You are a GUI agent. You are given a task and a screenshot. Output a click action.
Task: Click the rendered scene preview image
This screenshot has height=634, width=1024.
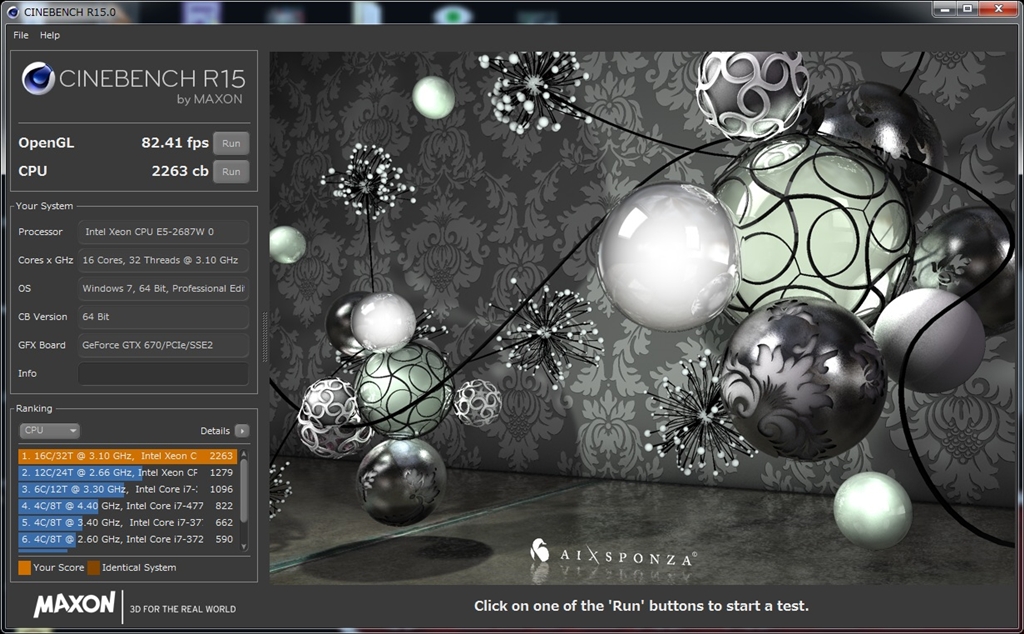643,318
